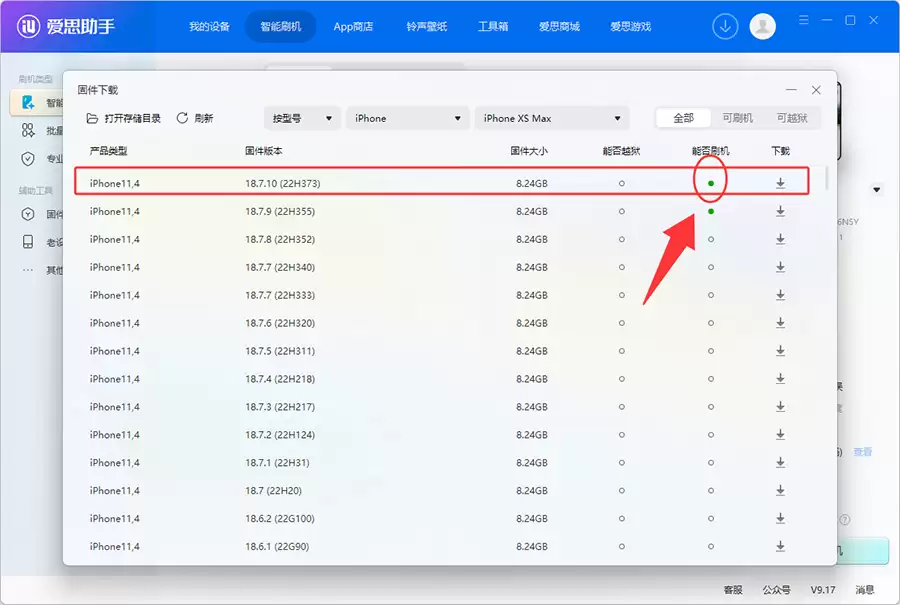Click the 查看 link behind the dialog
This screenshot has height=605, width=900.
(863, 452)
